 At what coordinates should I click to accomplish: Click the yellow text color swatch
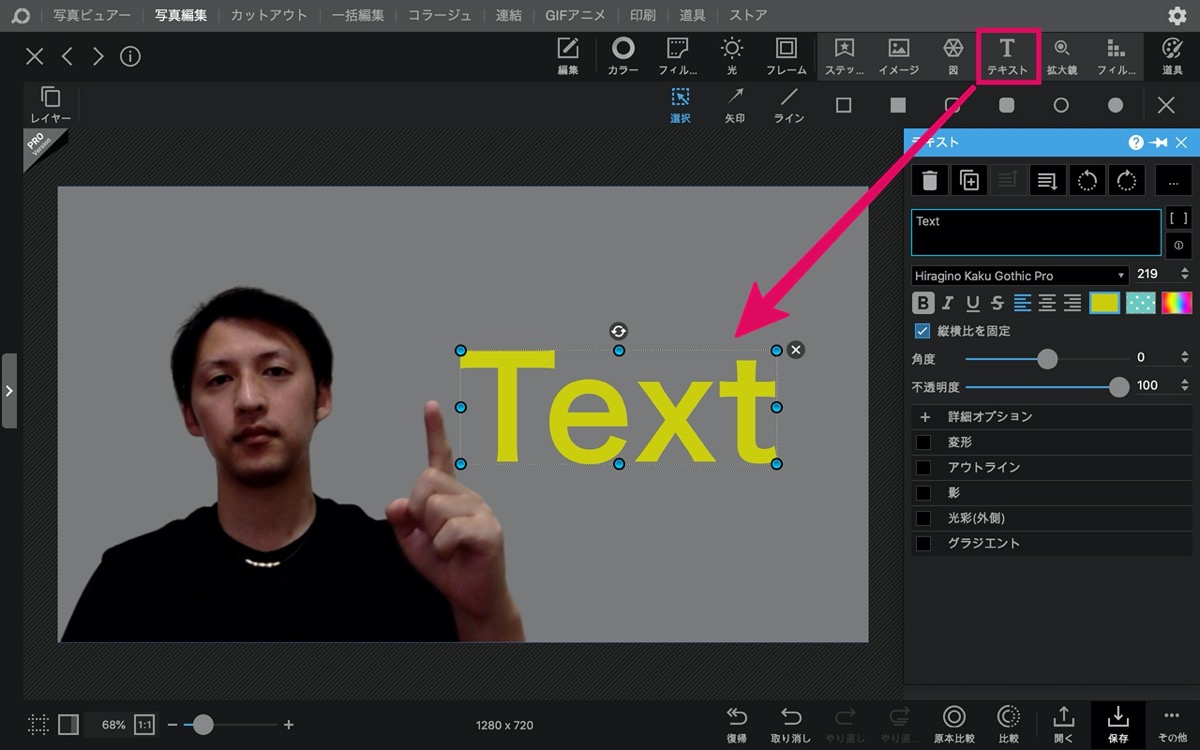point(1104,303)
